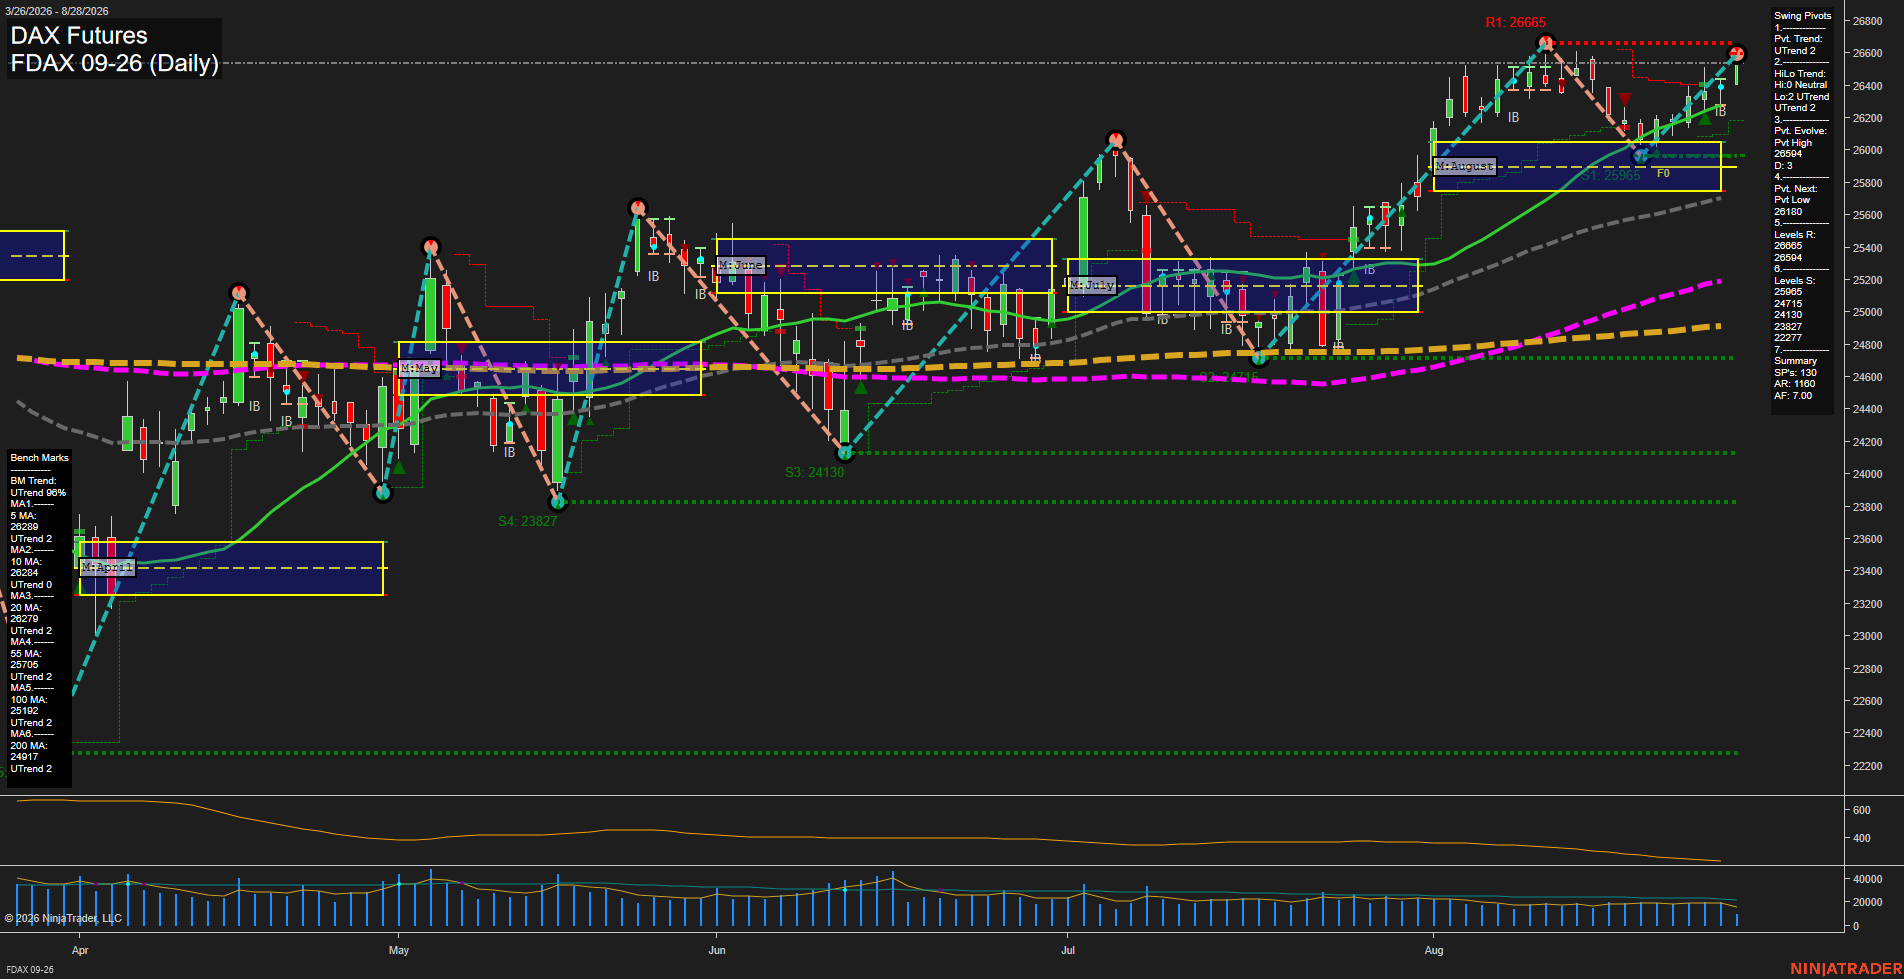Screen dimensions: 1904x979
Task: Click the FDAX 09-26 (Daily) subtitle
Action: [114, 63]
